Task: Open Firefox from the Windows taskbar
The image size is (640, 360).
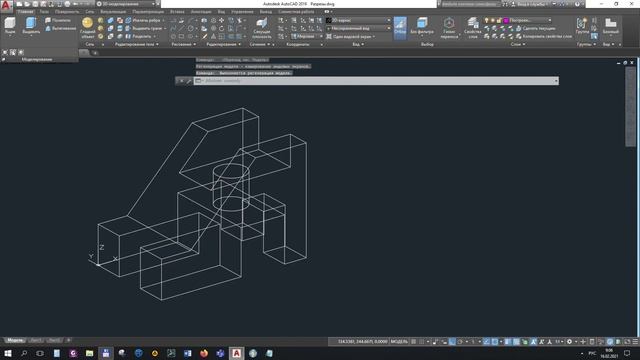Action: [x=204, y=353]
